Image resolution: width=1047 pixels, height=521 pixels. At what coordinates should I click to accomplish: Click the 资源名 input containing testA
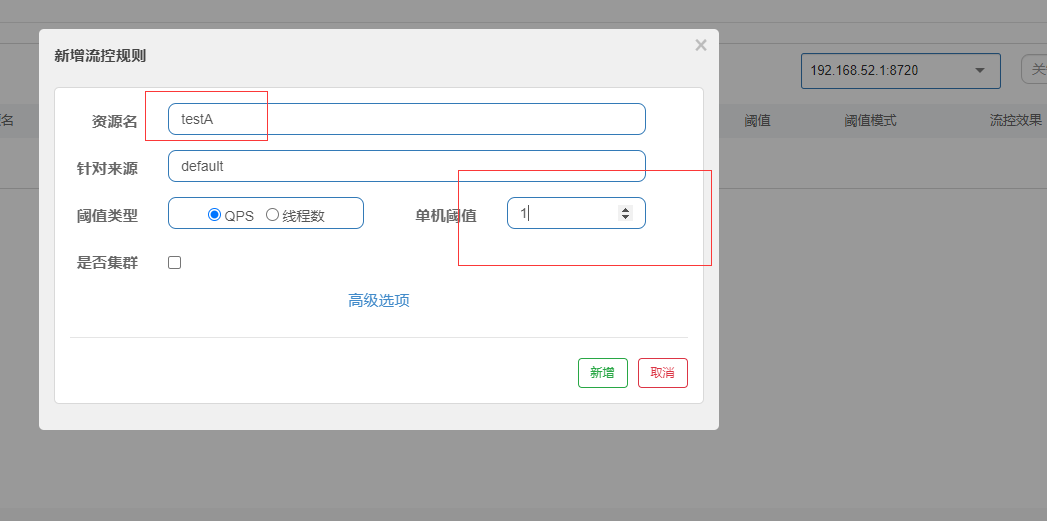coord(407,119)
